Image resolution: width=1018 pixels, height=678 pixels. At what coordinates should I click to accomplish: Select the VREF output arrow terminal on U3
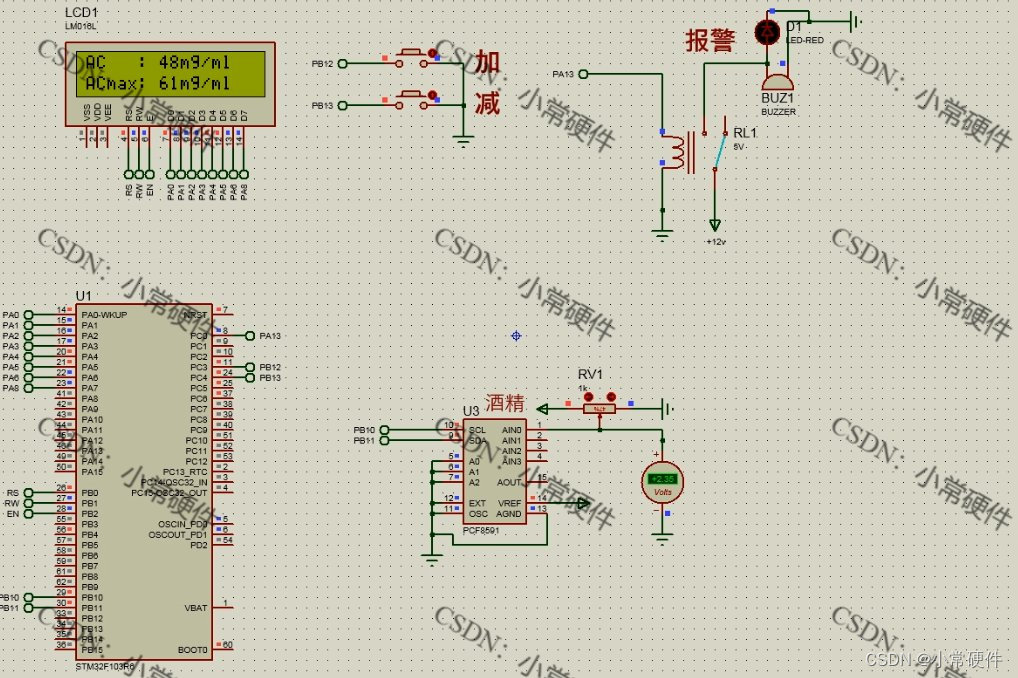click(583, 503)
